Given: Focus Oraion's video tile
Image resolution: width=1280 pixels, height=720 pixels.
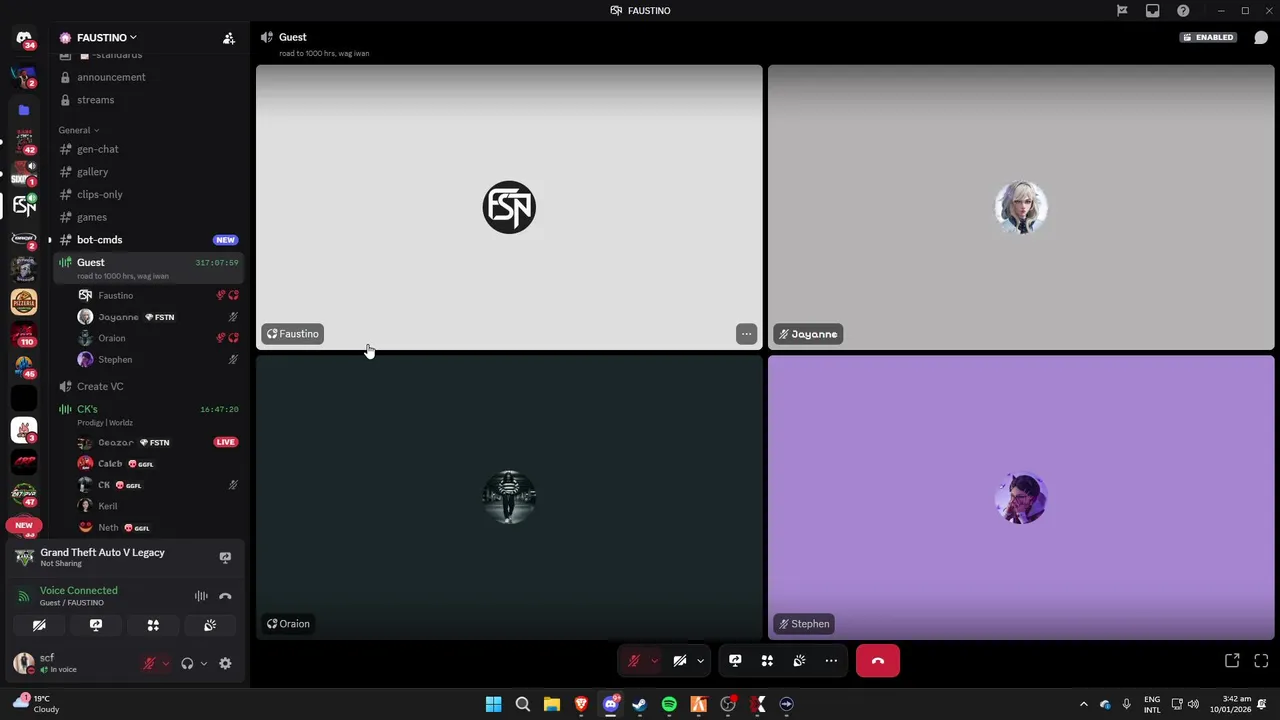Looking at the screenshot, I should [x=509, y=497].
